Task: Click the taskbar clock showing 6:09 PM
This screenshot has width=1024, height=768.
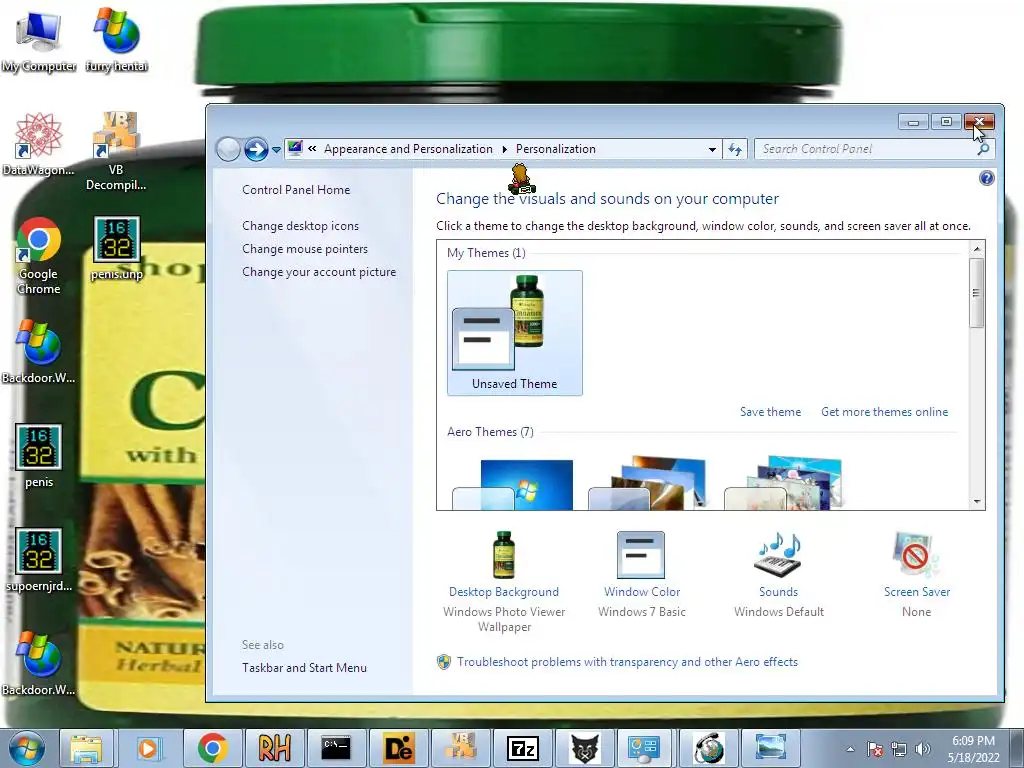Action: click(x=973, y=749)
